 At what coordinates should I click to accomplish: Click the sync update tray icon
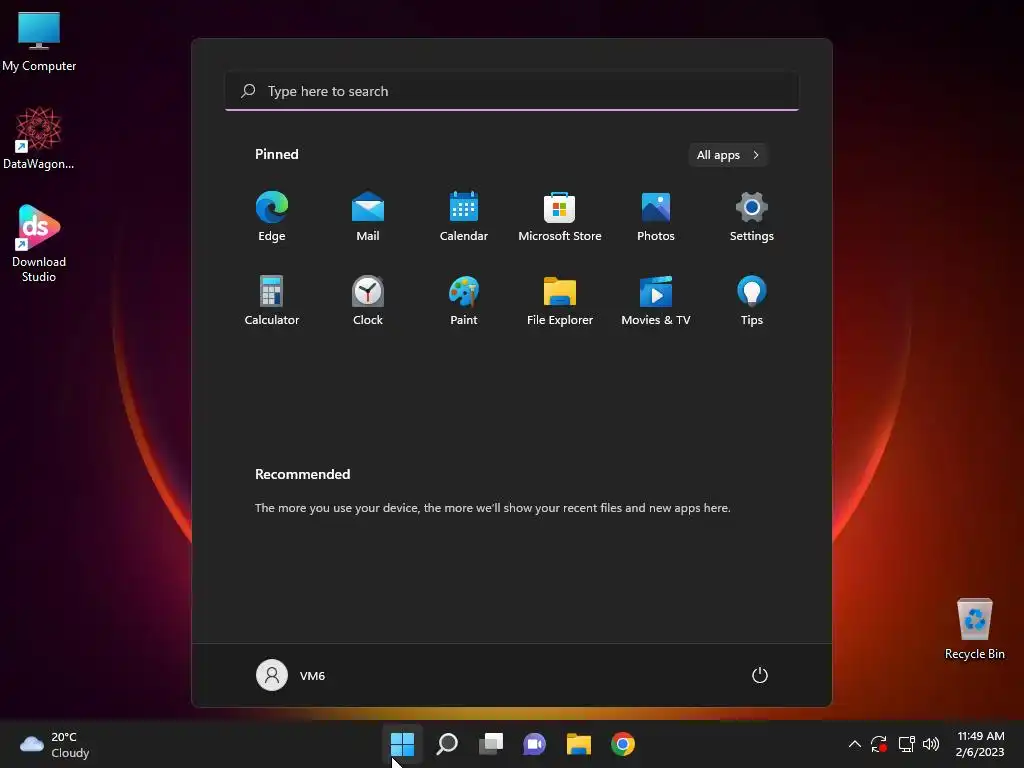pos(879,744)
